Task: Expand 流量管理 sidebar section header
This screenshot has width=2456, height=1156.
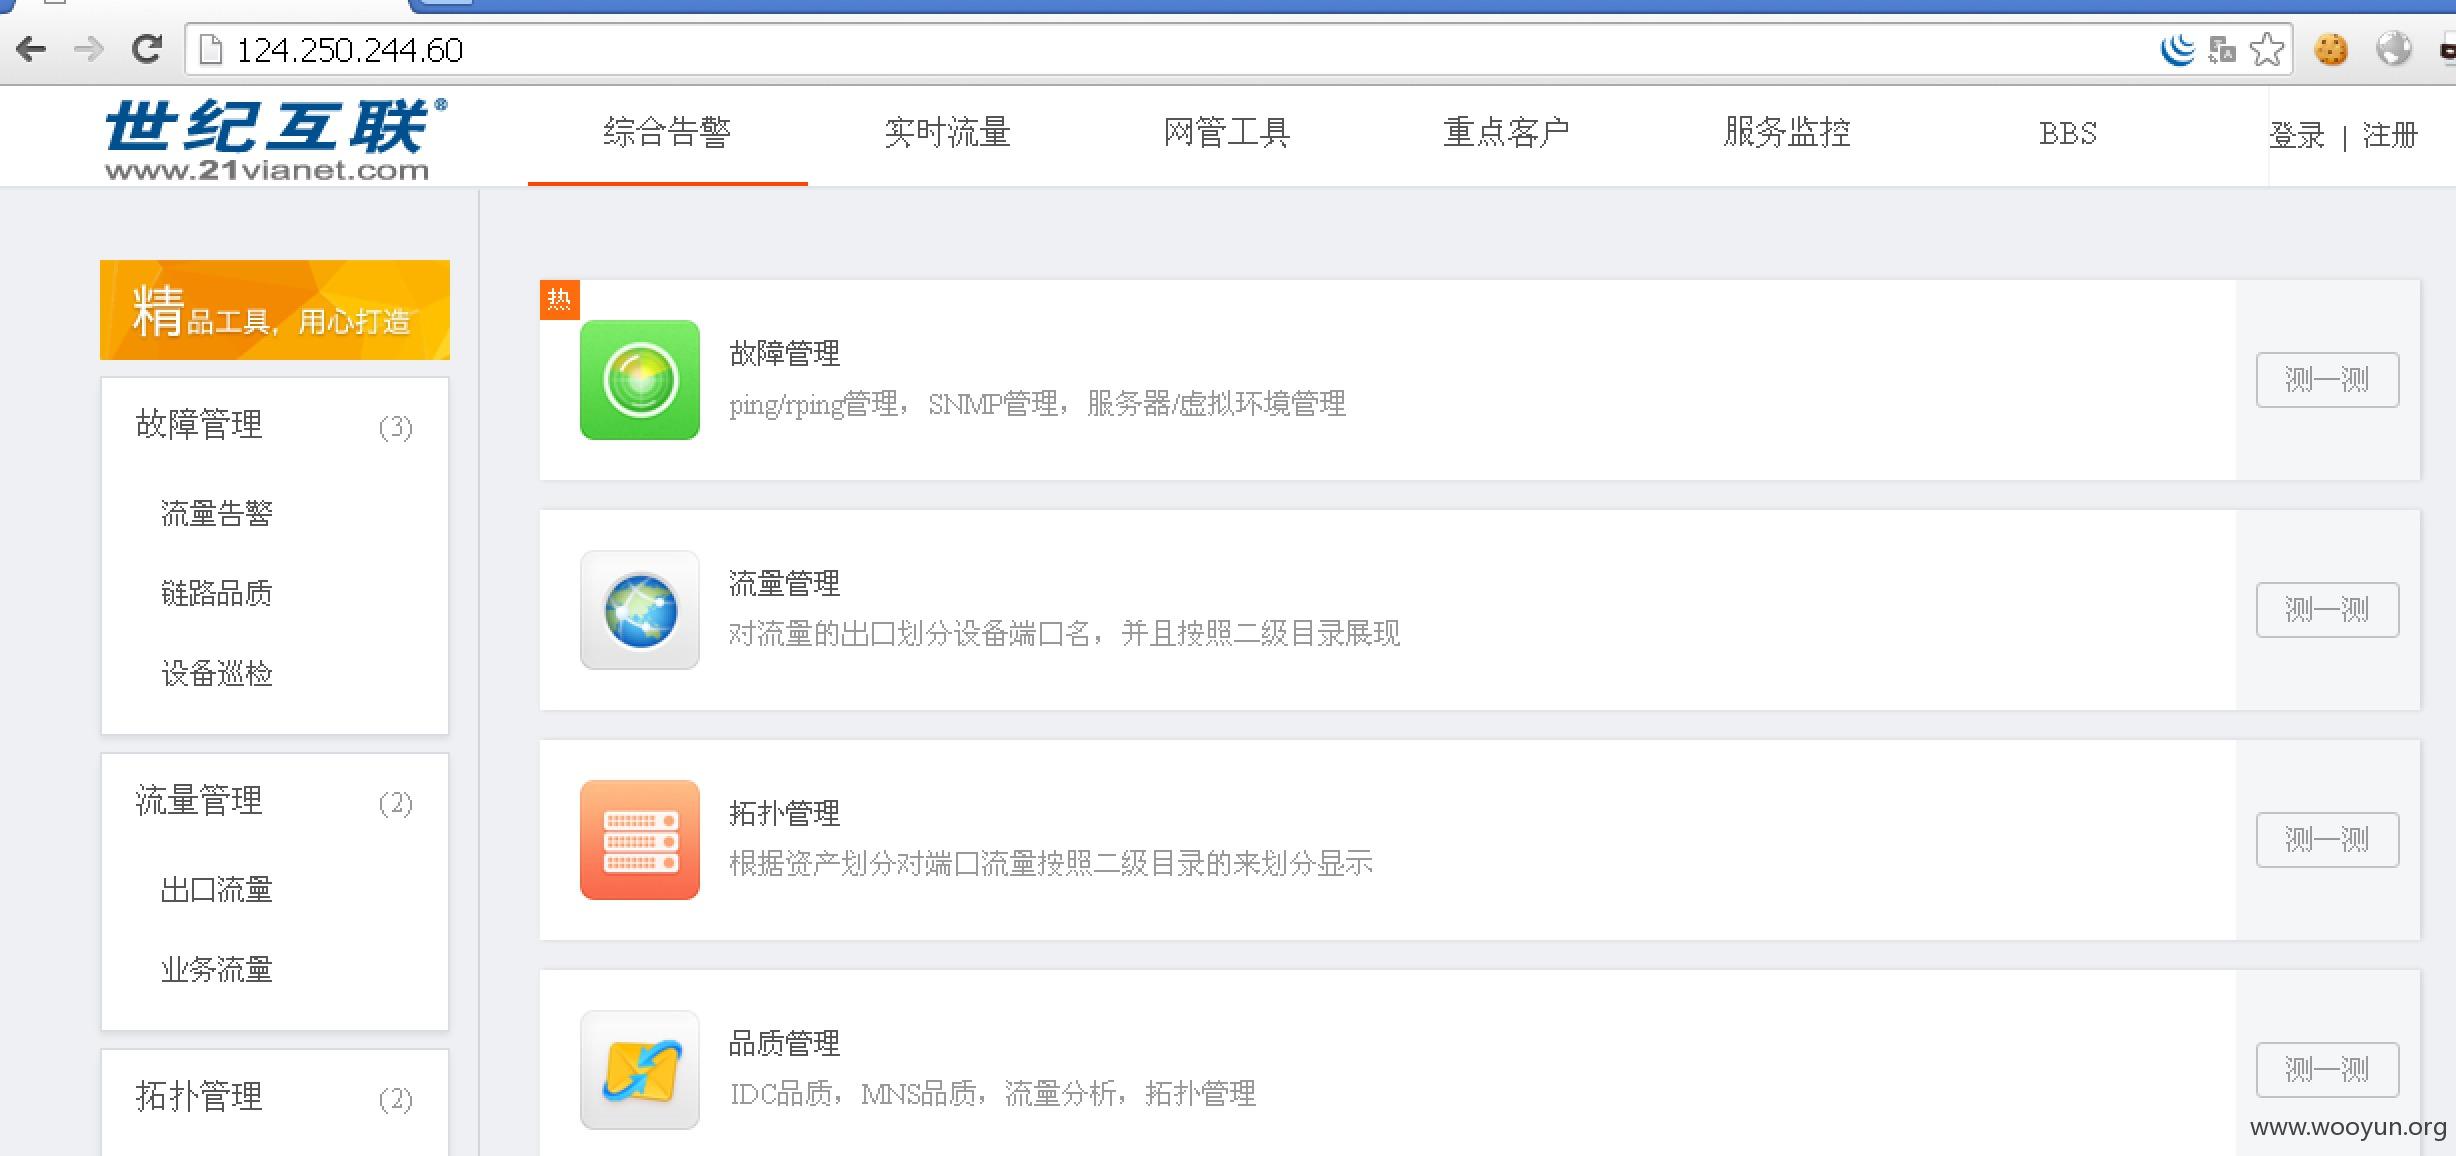Action: [275, 801]
